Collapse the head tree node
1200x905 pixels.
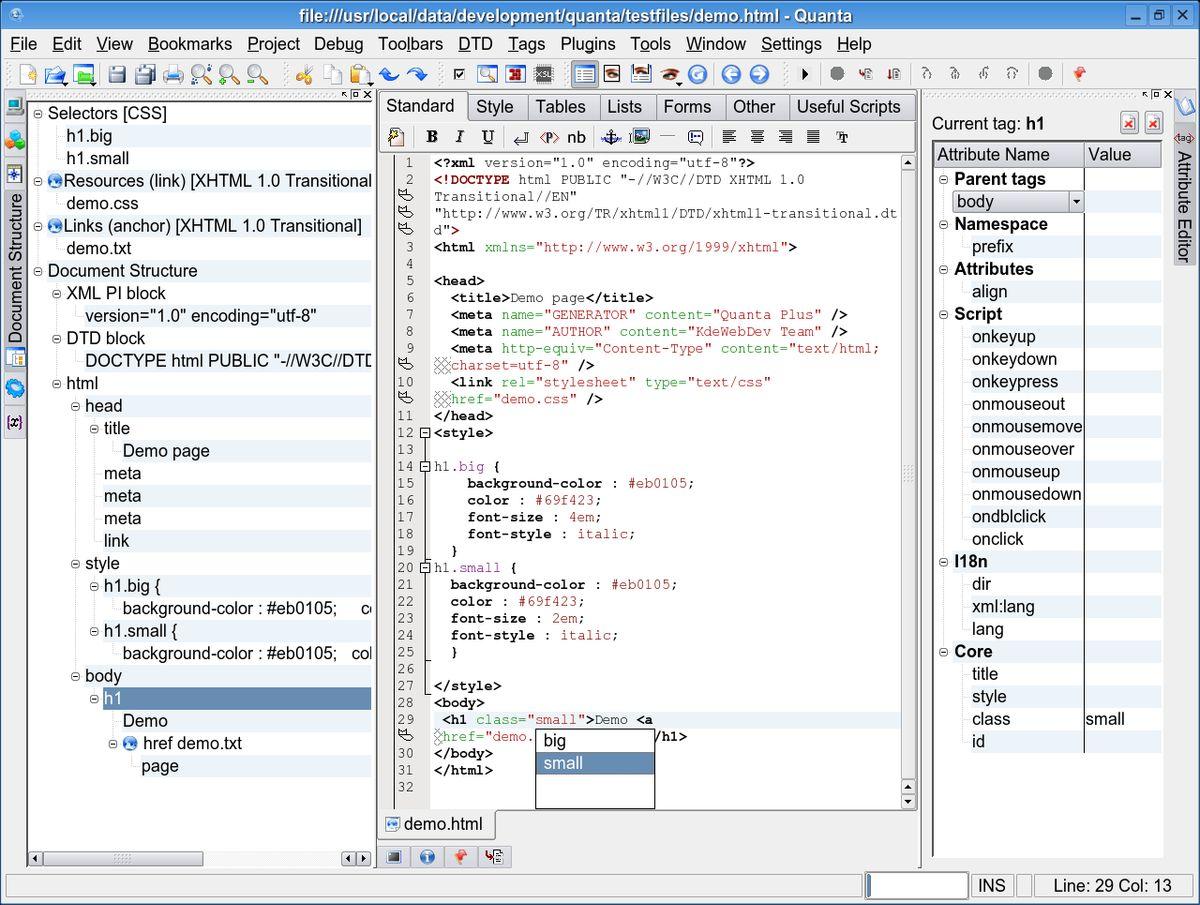click(x=76, y=406)
